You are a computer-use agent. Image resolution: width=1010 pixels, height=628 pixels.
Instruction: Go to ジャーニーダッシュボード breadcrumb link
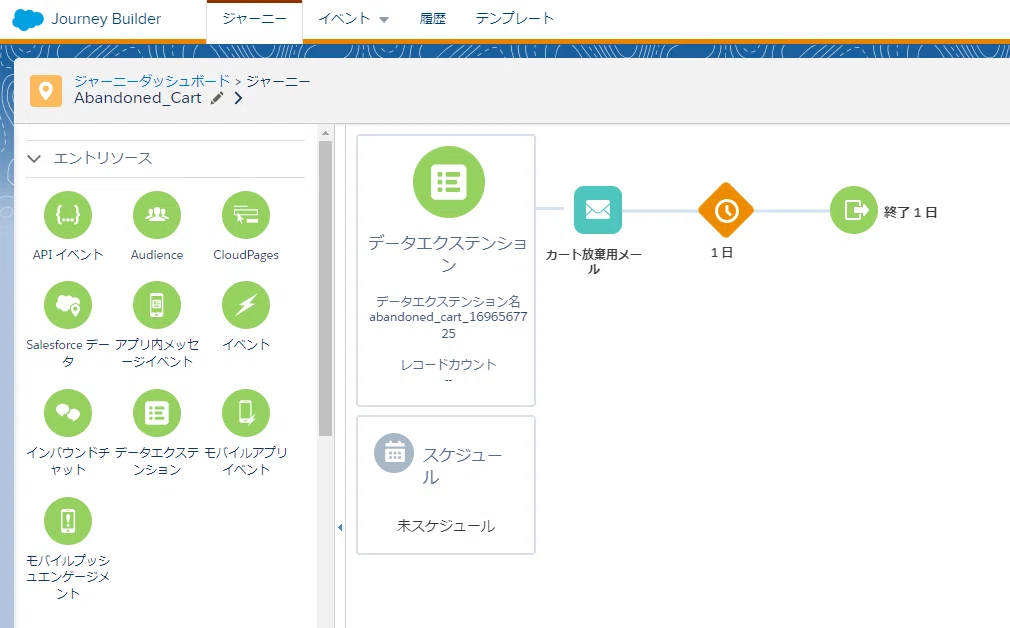152,81
